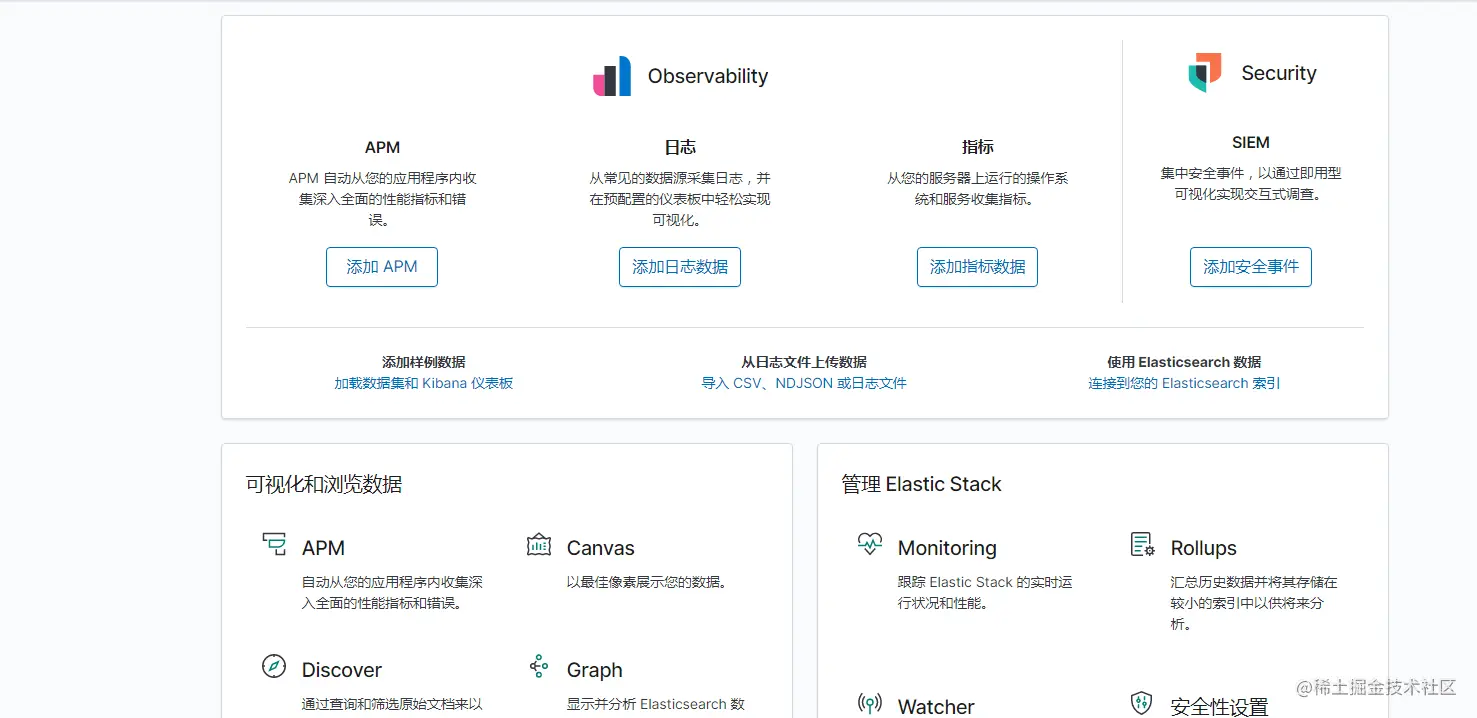Click the 添加样例数据 label
The image size is (1477, 718).
[x=424, y=362]
